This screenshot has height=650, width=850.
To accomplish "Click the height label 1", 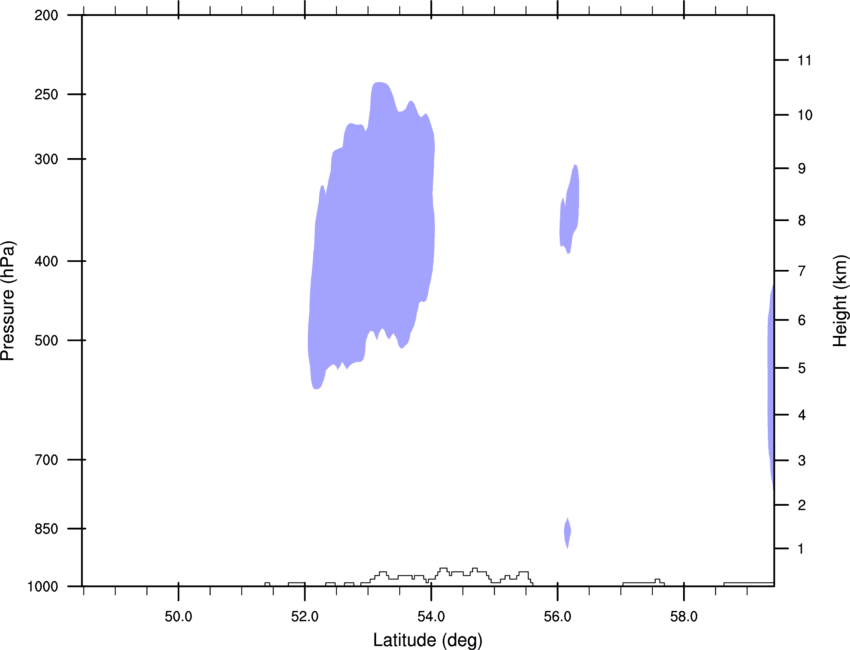I will click(801, 549).
